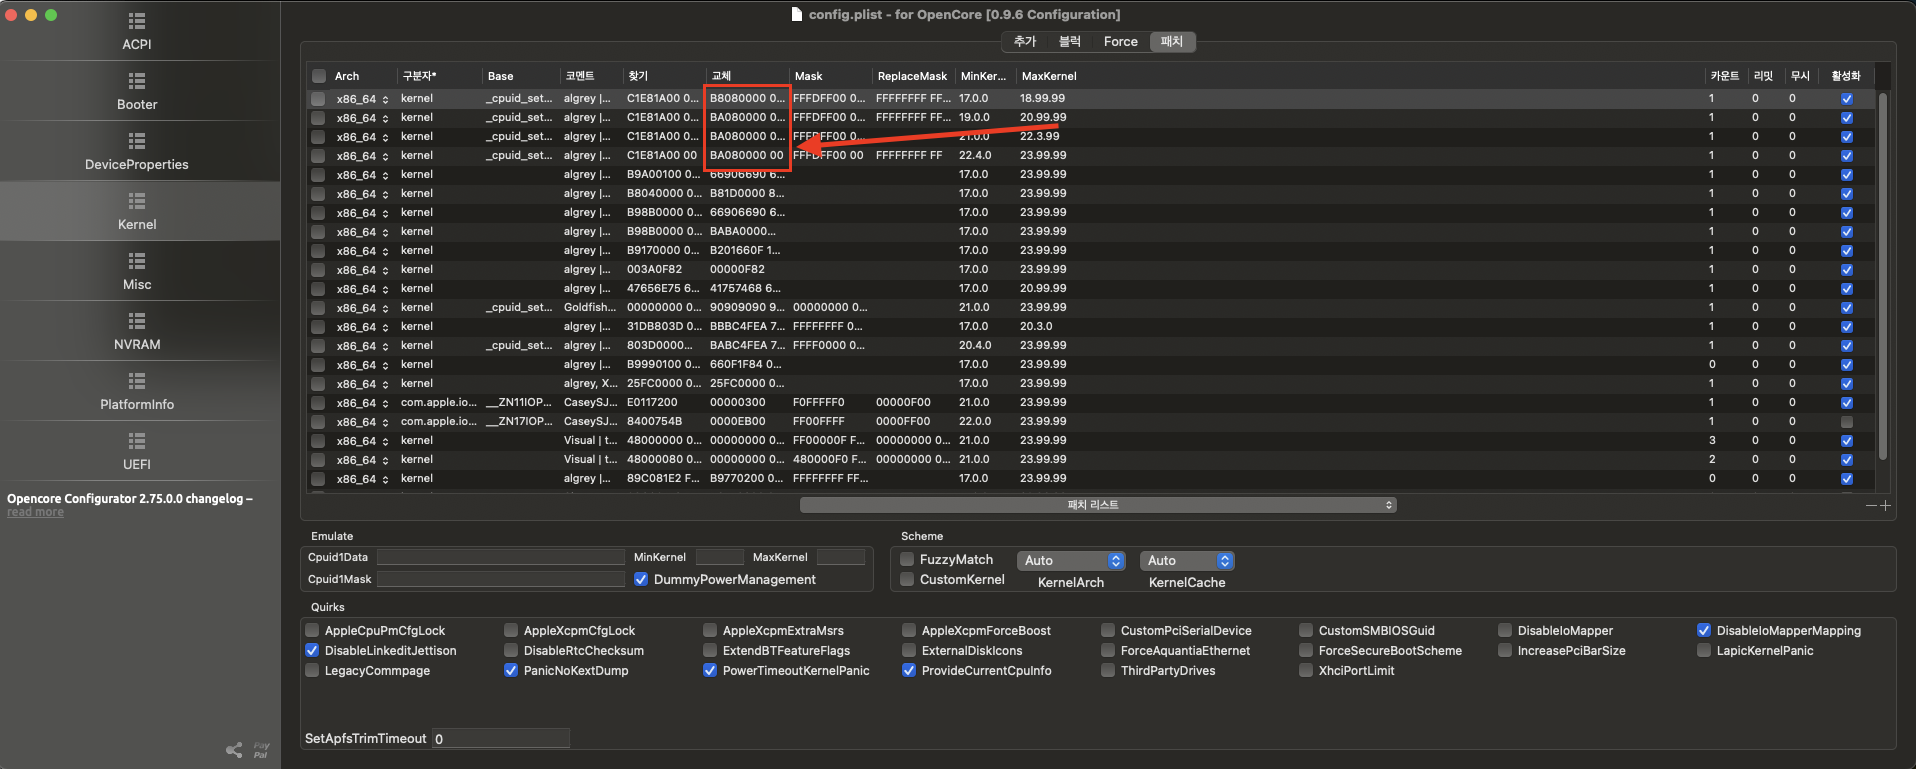Open the NVRAM section in sidebar
This screenshot has width=1916, height=769.
click(x=137, y=331)
